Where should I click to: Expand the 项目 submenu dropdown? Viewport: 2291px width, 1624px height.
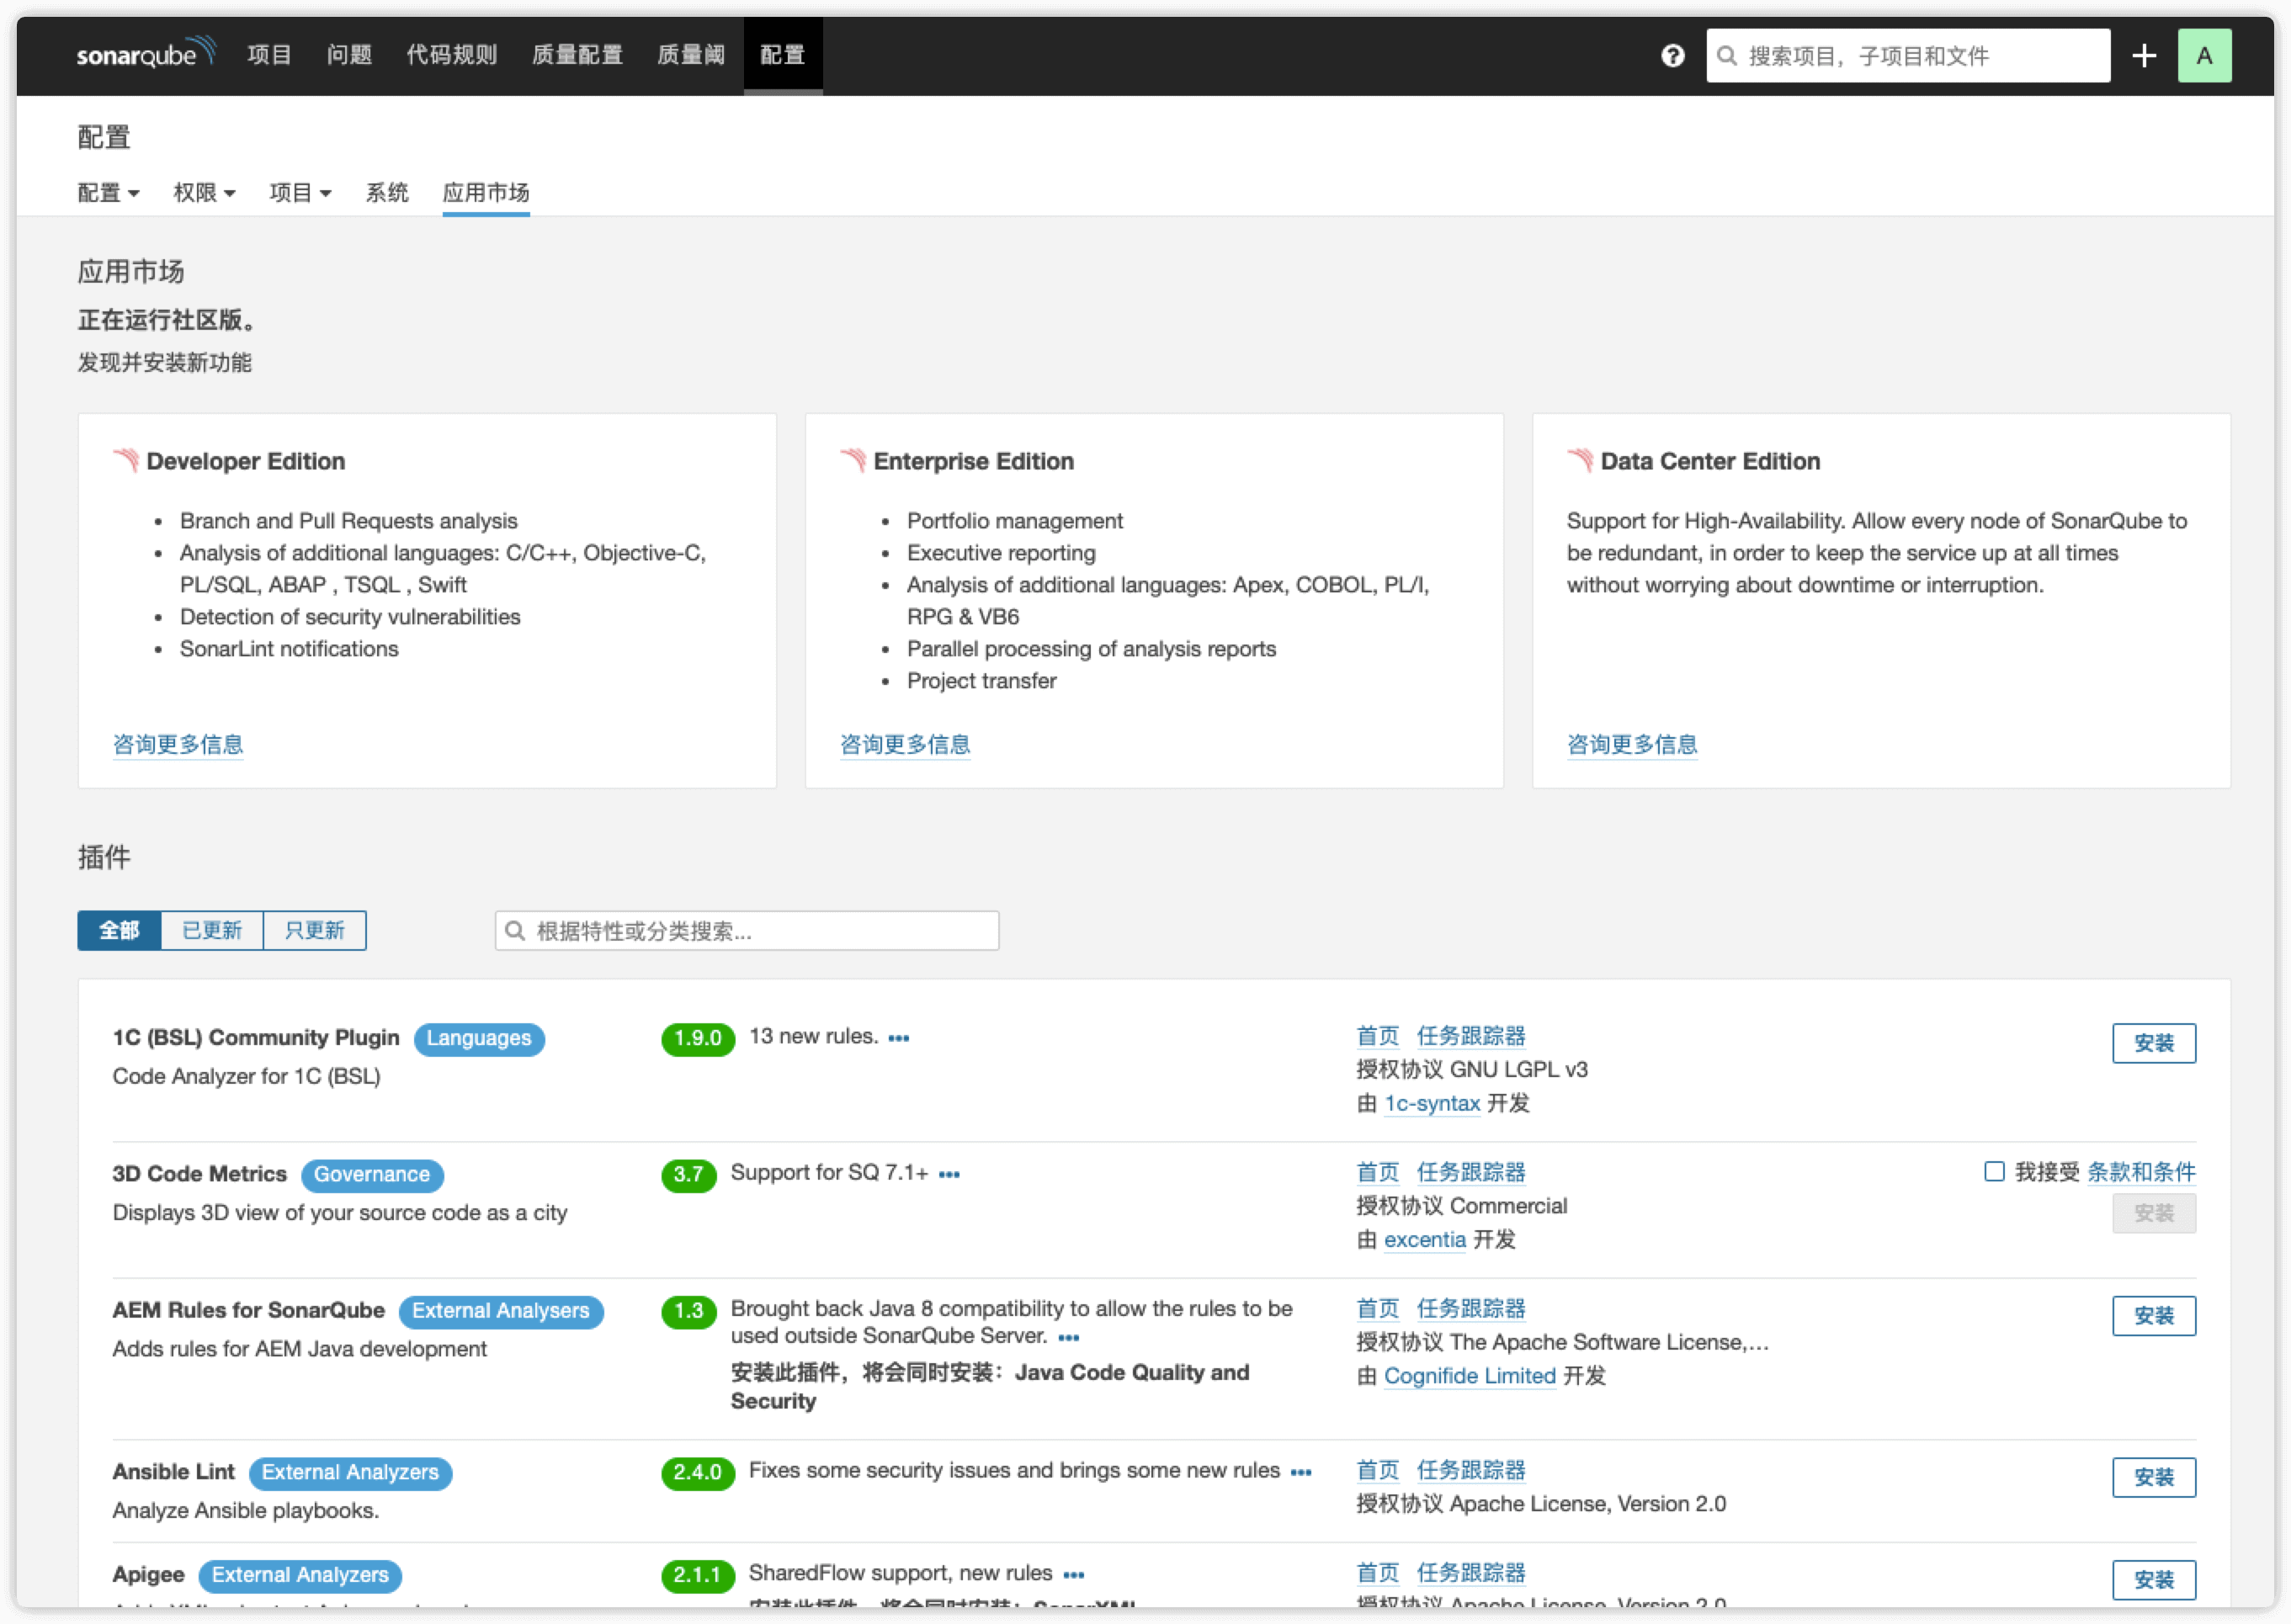(x=300, y=193)
